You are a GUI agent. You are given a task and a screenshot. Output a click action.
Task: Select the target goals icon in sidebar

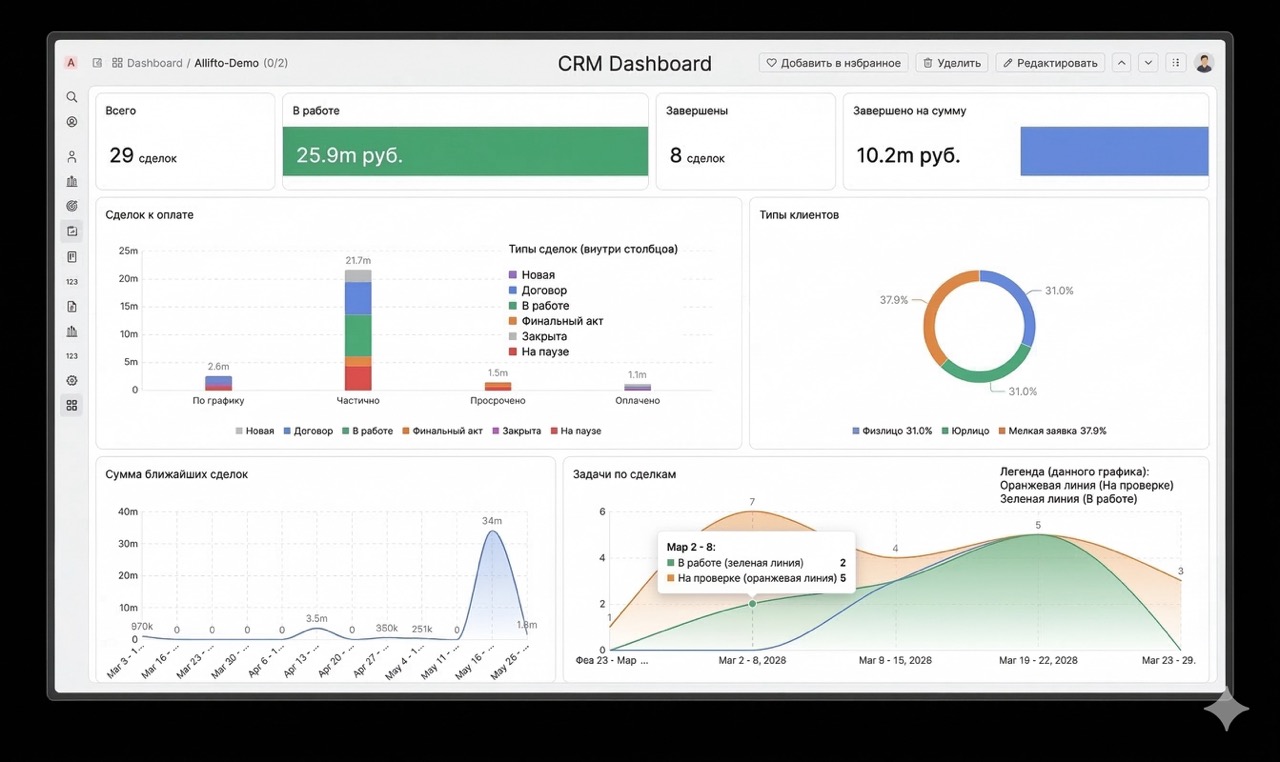tap(71, 206)
